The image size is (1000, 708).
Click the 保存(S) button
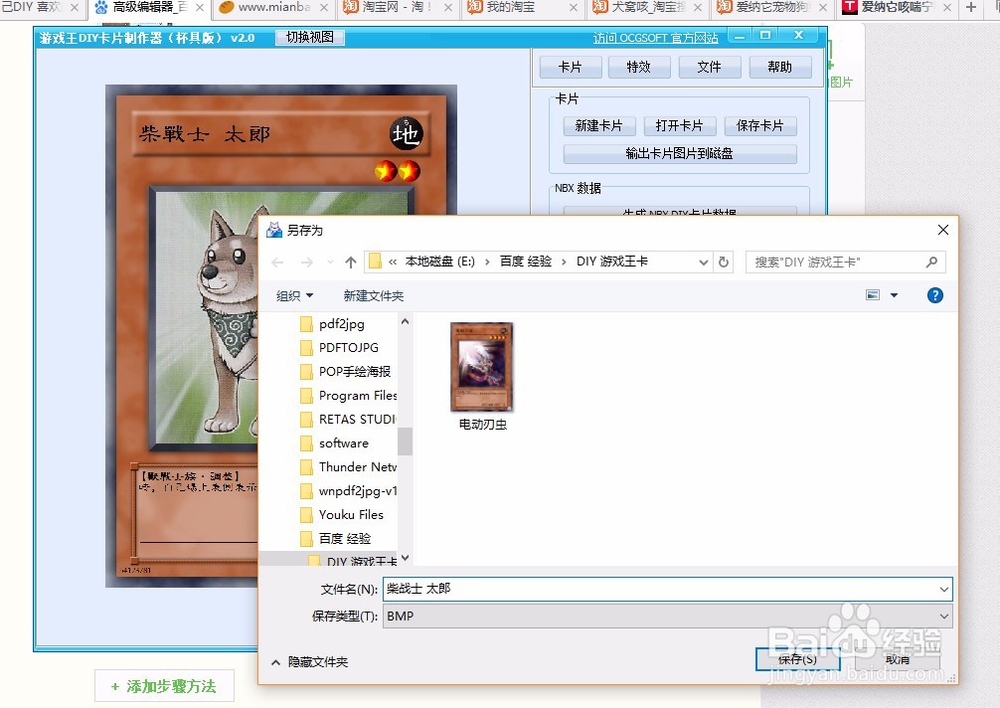(797, 659)
